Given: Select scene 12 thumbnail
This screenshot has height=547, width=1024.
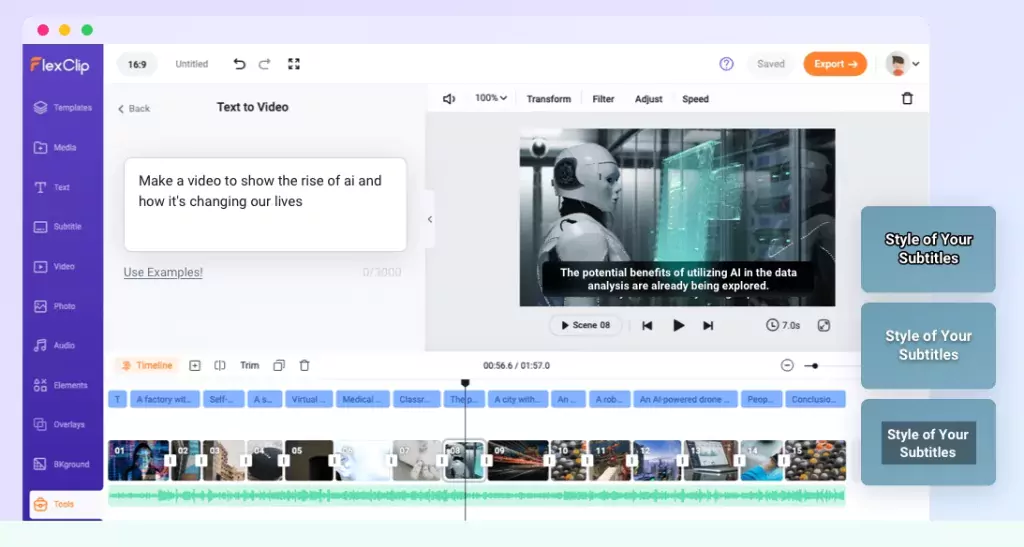Looking at the screenshot, I should [657, 461].
